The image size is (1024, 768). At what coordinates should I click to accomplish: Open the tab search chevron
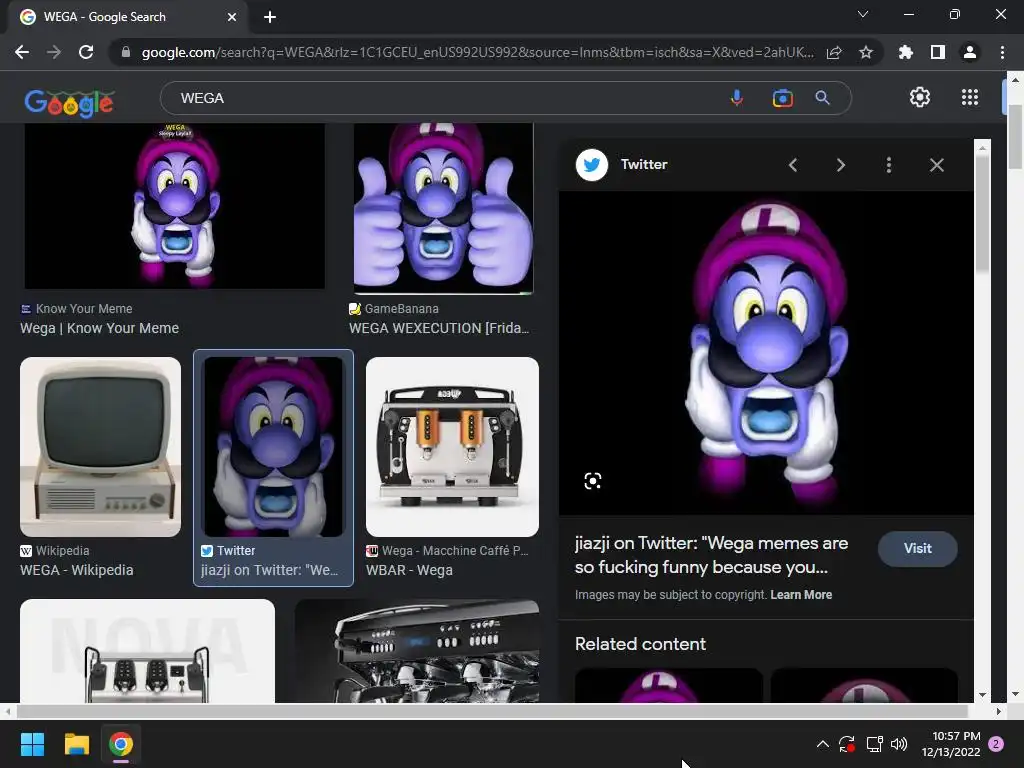[863, 14]
